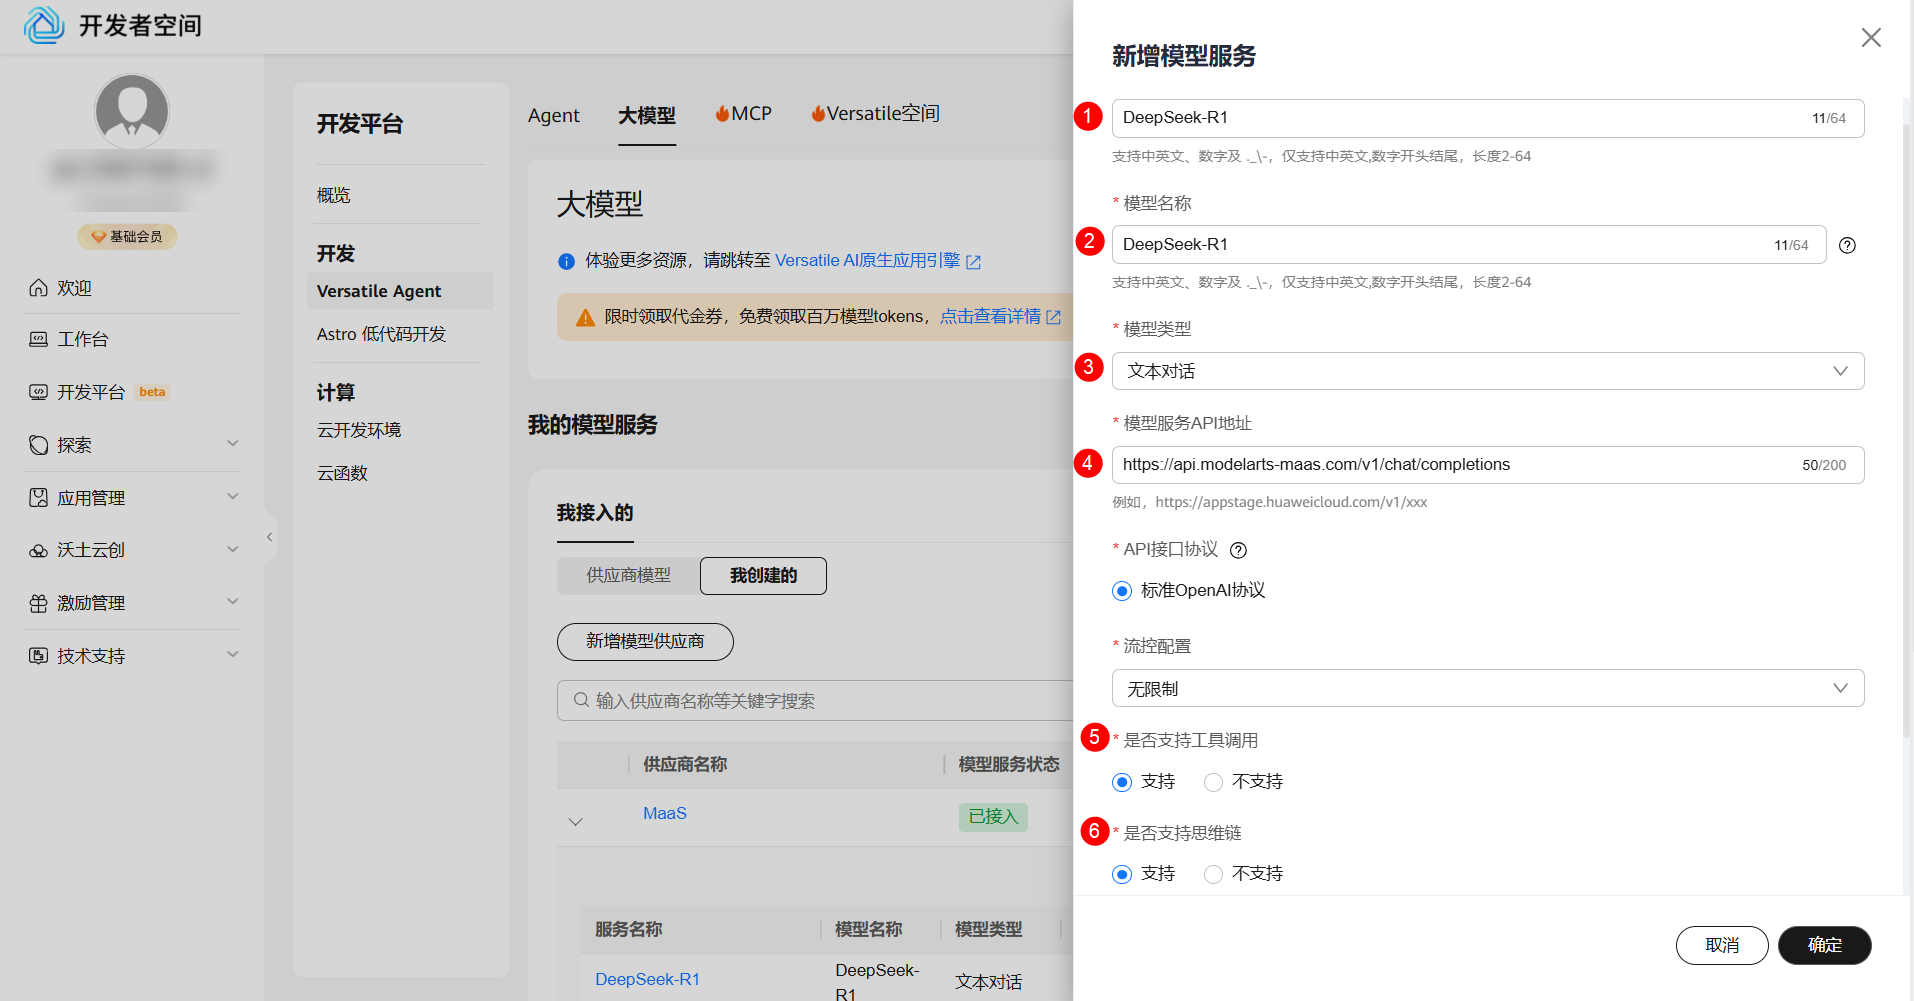Open the 流控配置 dropdown
The width and height of the screenshot is (1914, 1001).
1488,688
